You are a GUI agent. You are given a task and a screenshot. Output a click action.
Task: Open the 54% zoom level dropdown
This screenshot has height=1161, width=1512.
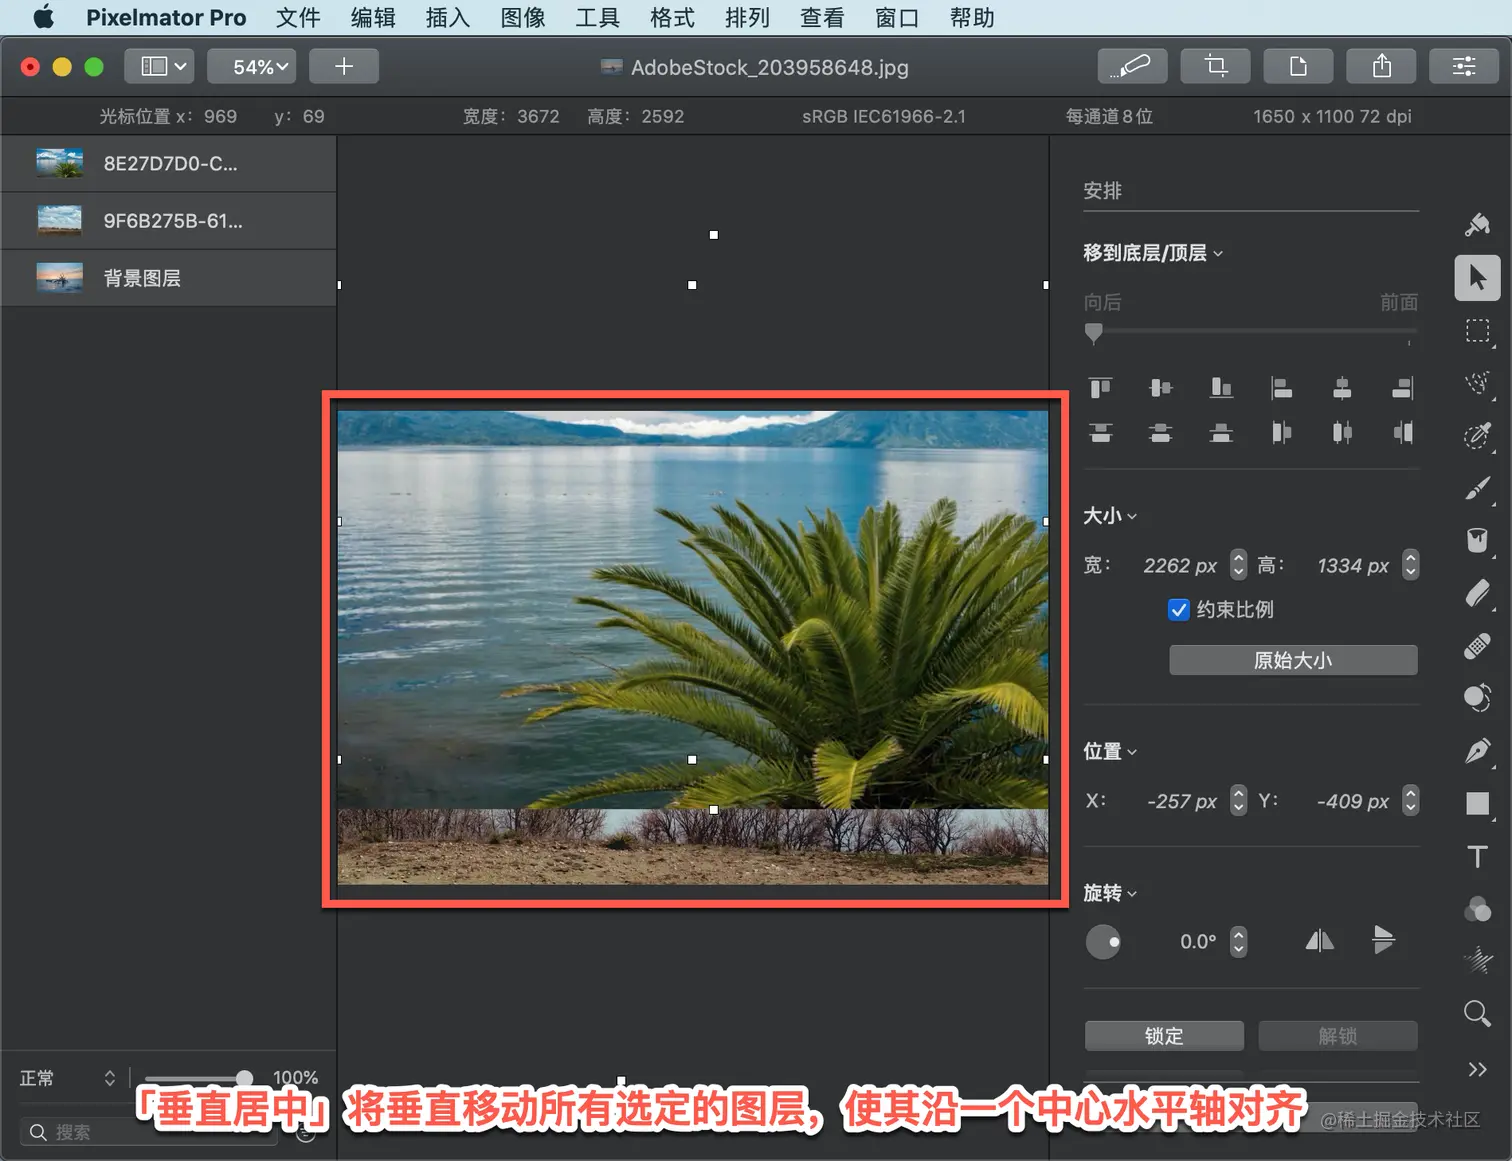click(x=252, y=66)
